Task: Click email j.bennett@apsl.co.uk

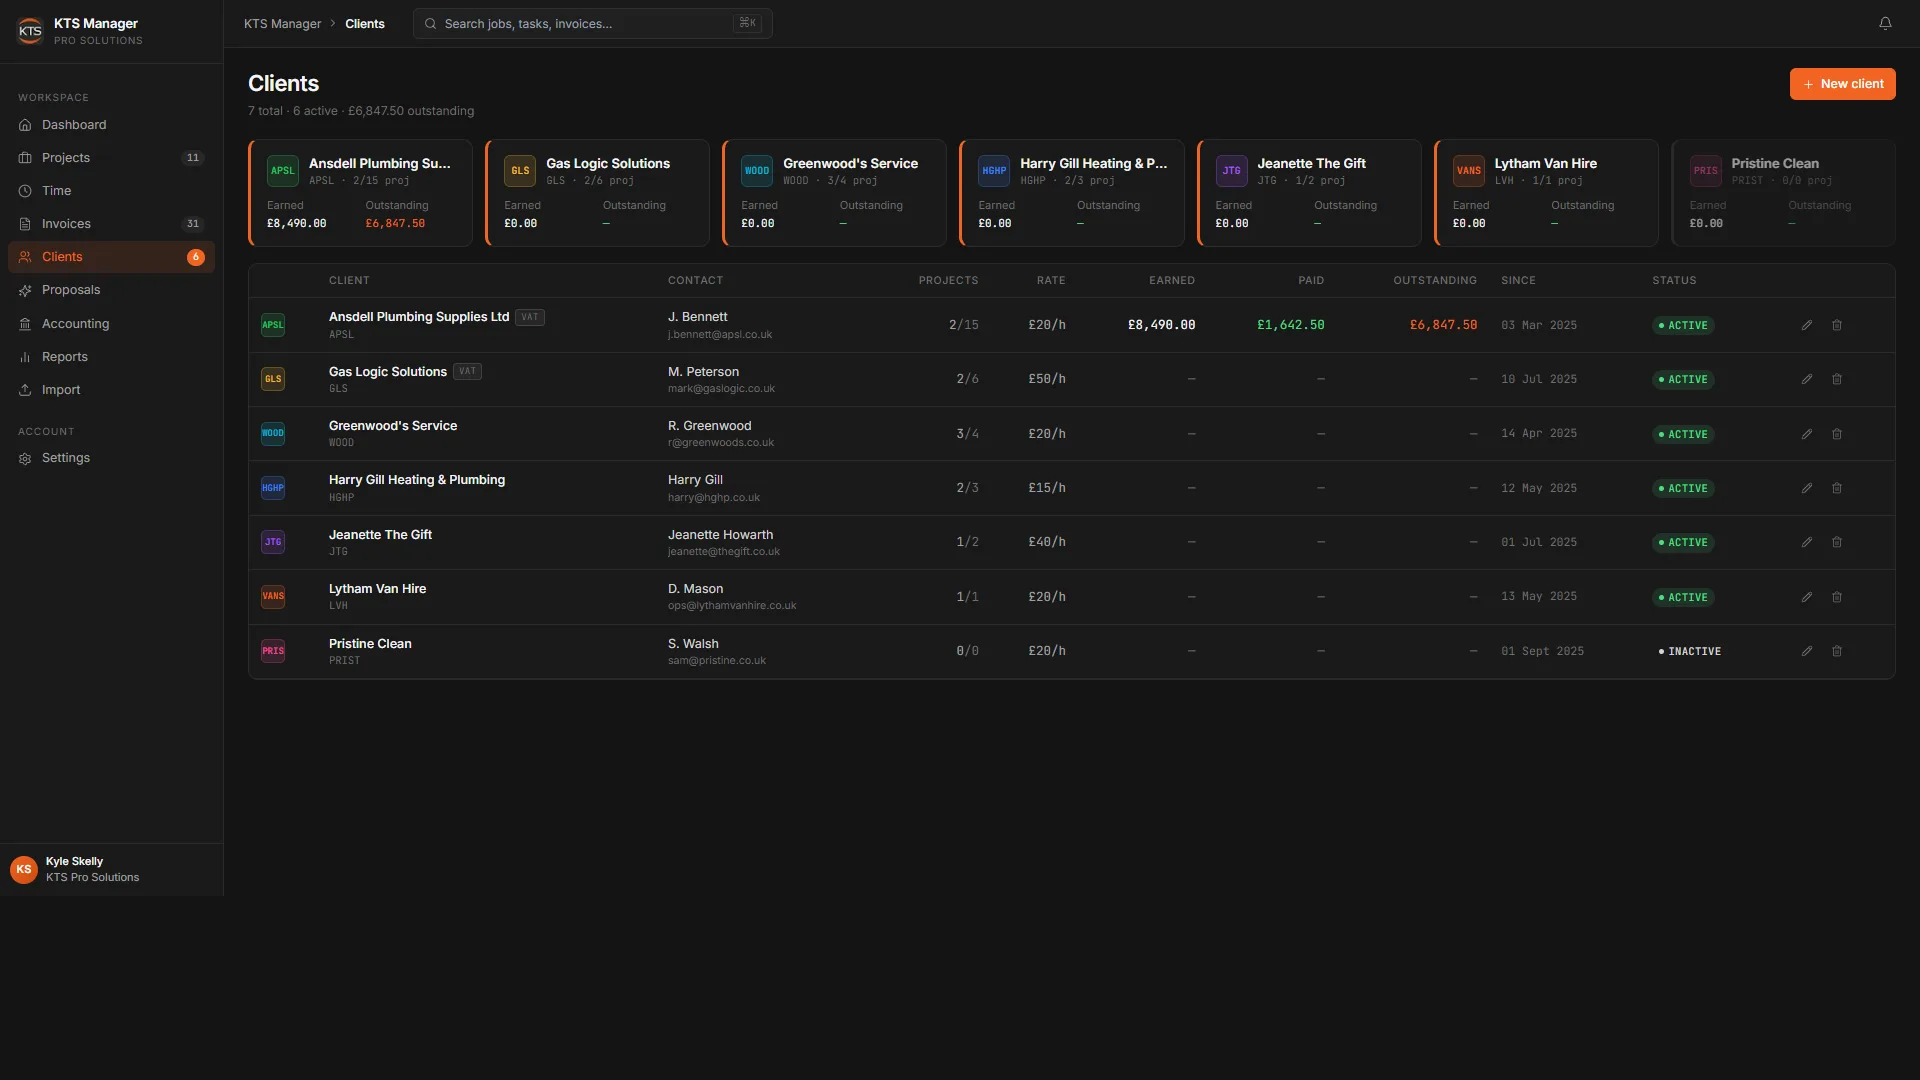Action: click(720, 335)
